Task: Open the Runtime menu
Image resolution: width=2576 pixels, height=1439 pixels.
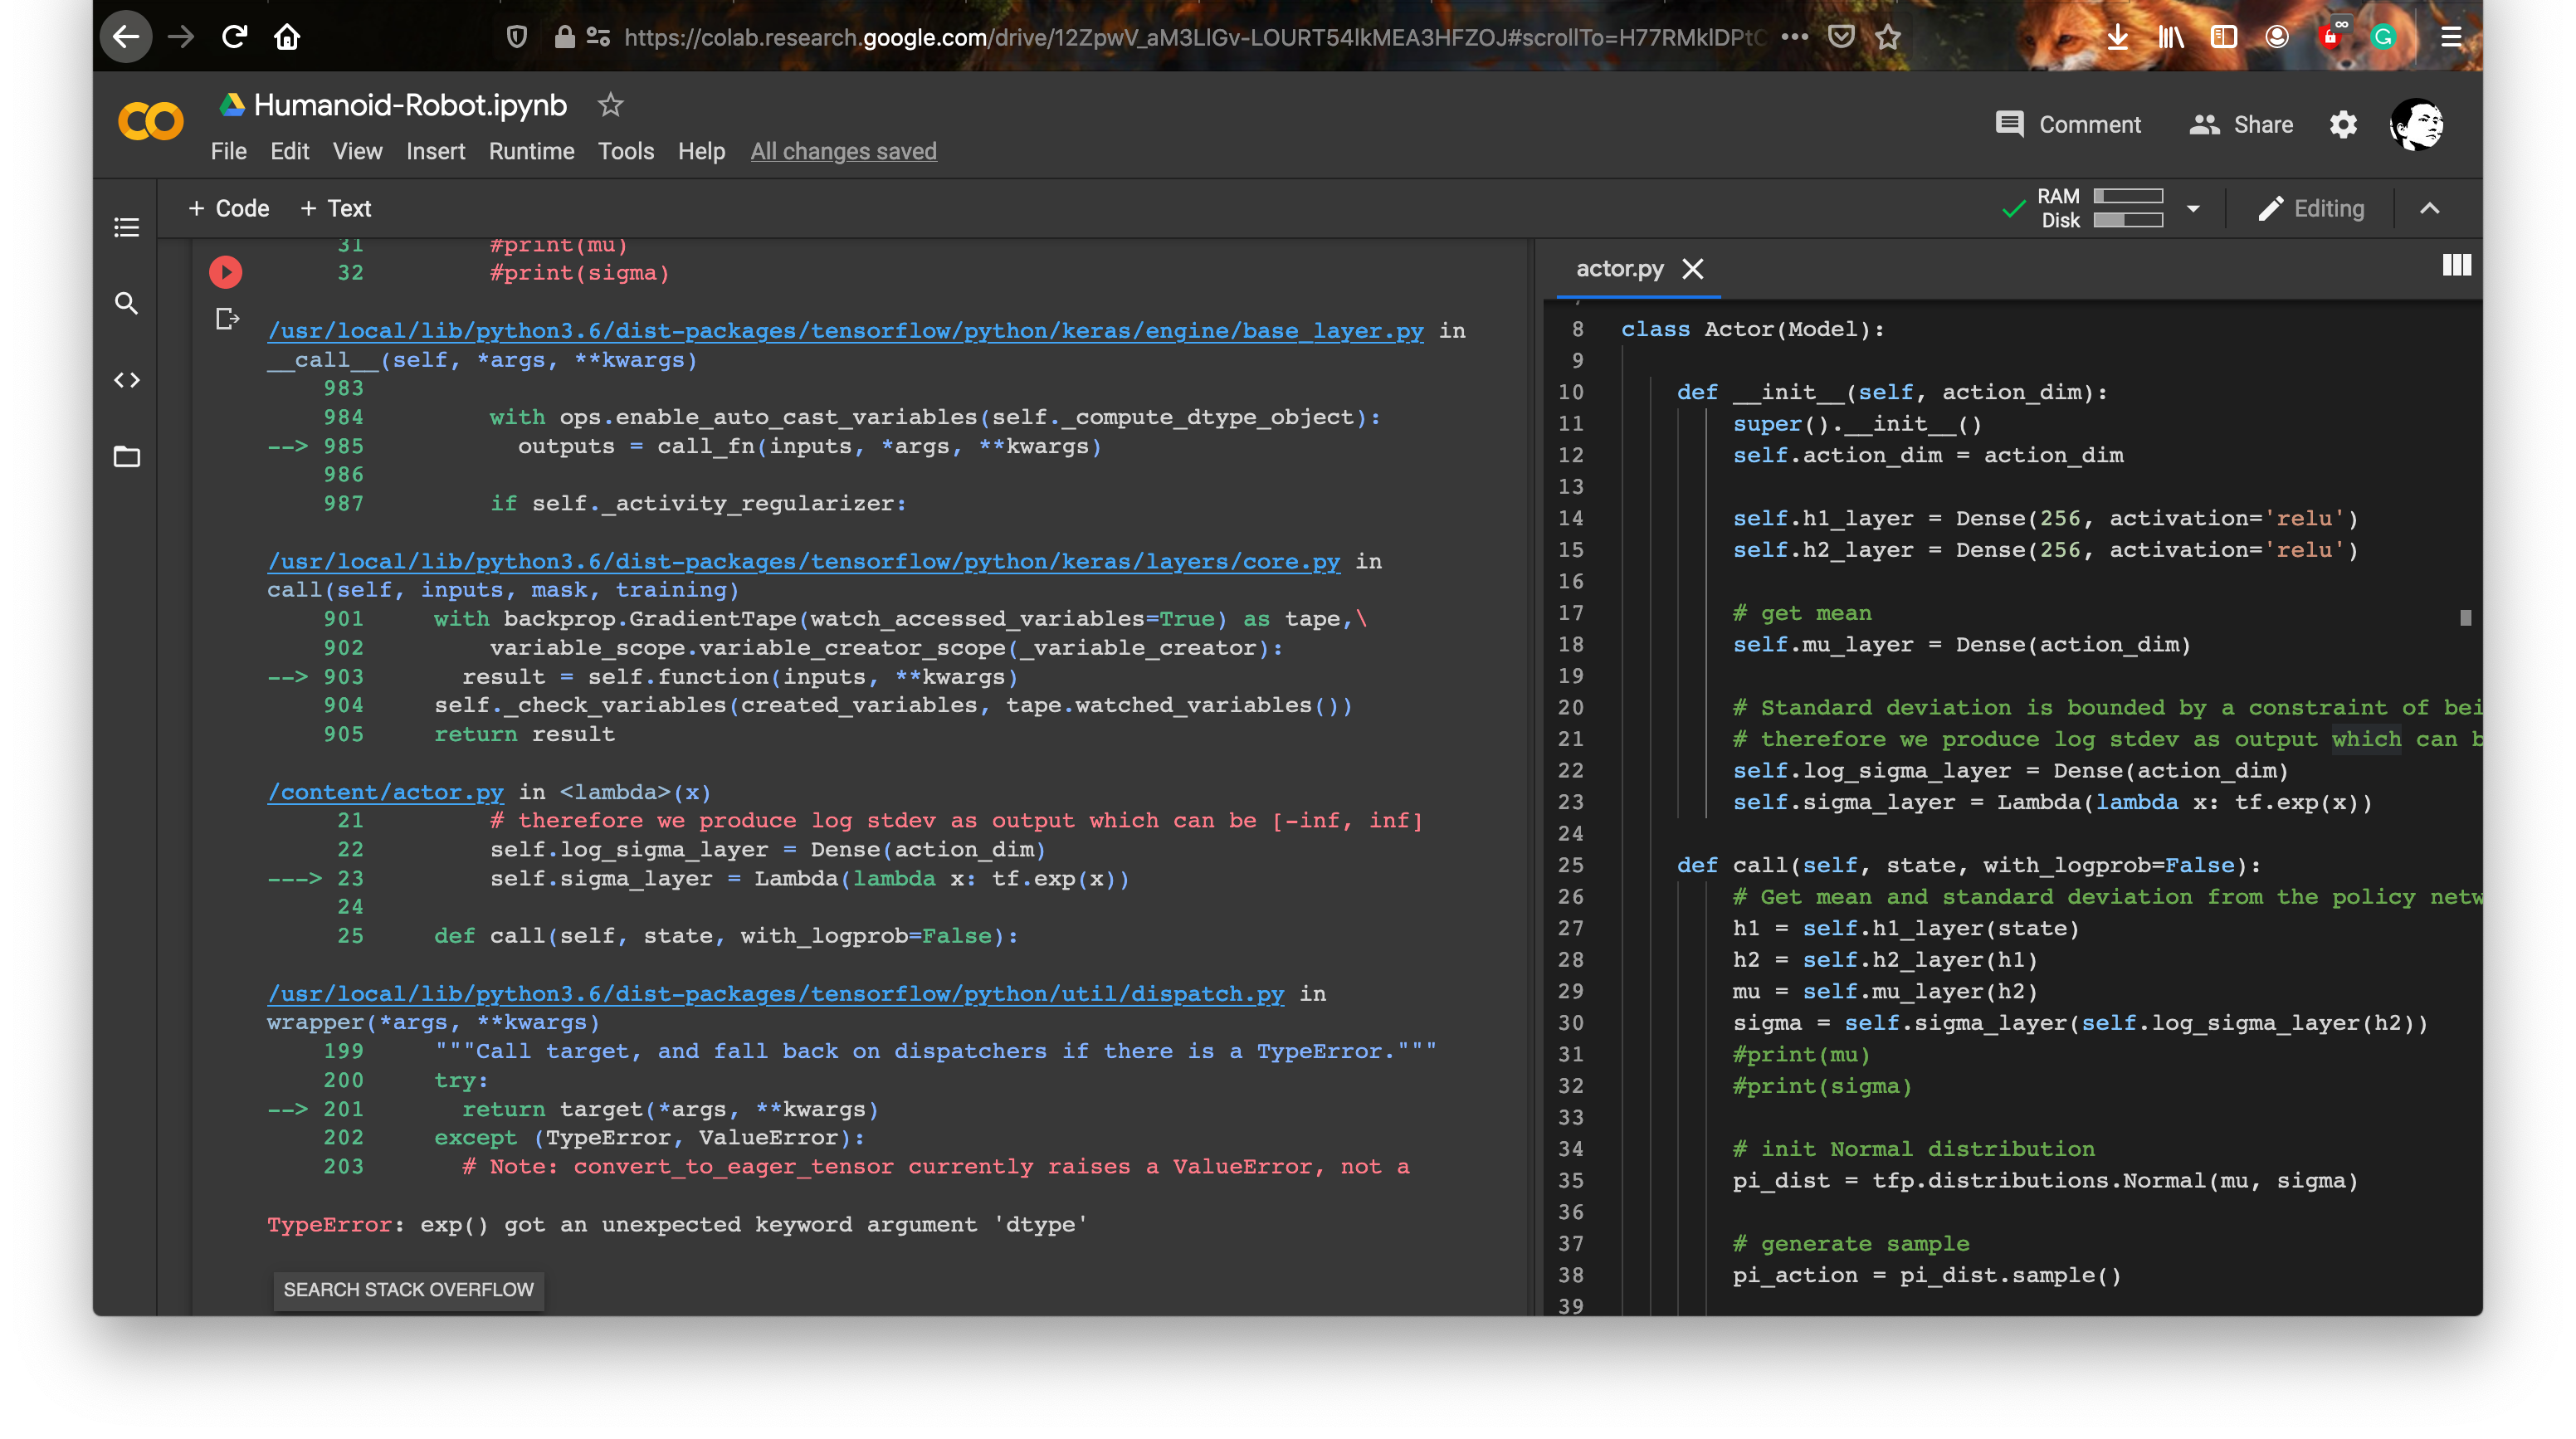Action: pyautogui.click(x=531, y=151)
